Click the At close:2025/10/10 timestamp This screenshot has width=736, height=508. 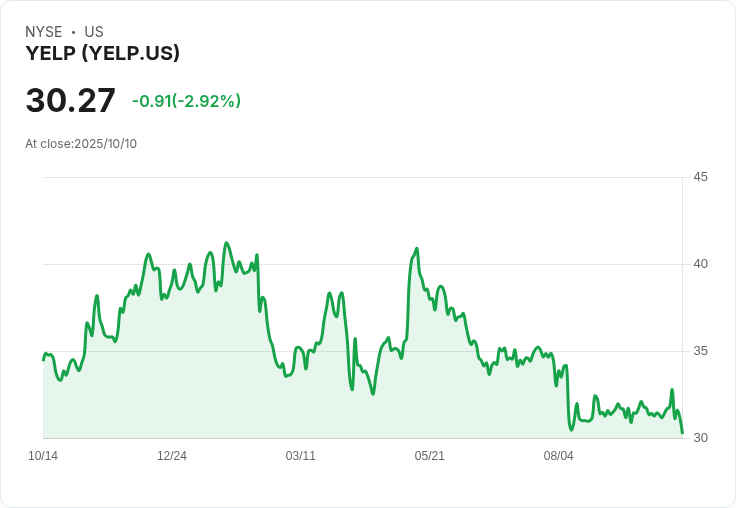click(x=81, y=144)
